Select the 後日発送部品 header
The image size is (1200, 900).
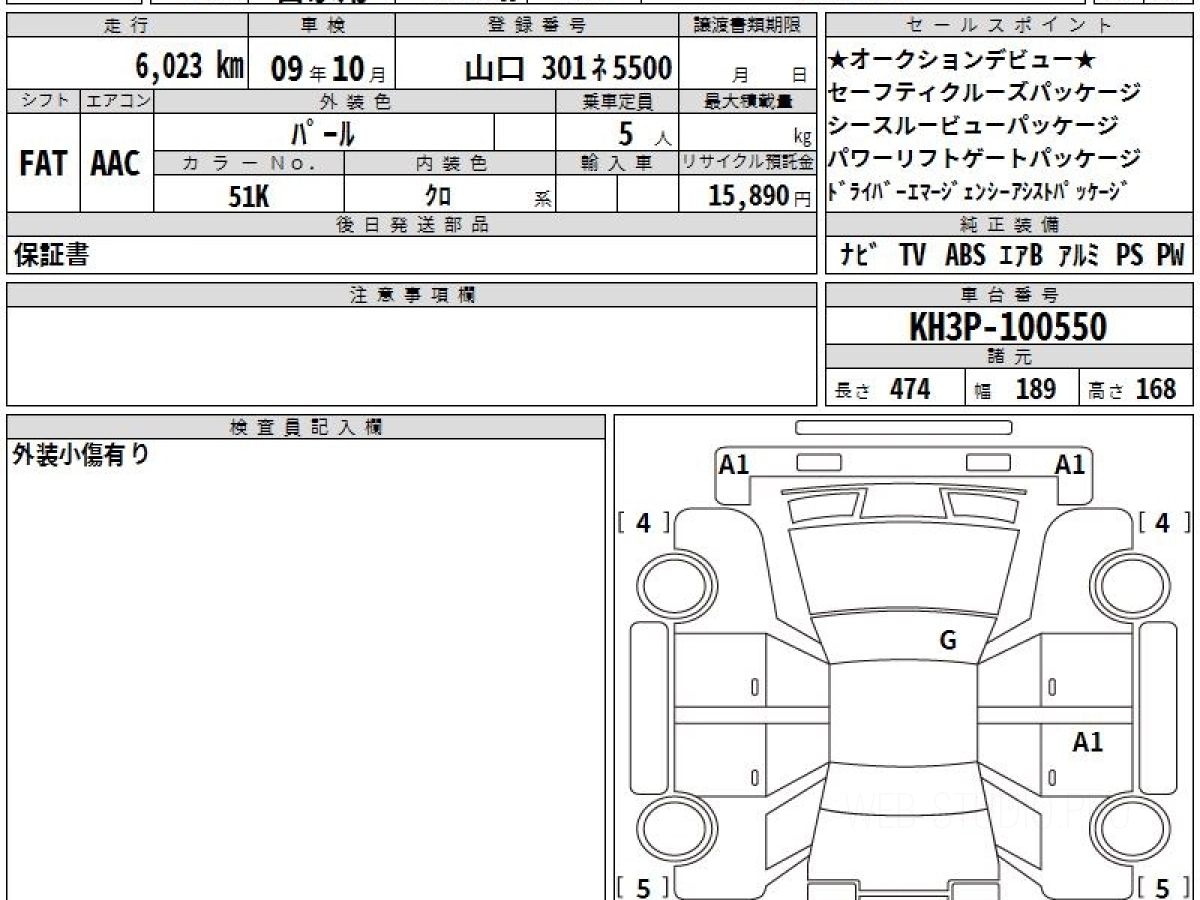point(411,225)
